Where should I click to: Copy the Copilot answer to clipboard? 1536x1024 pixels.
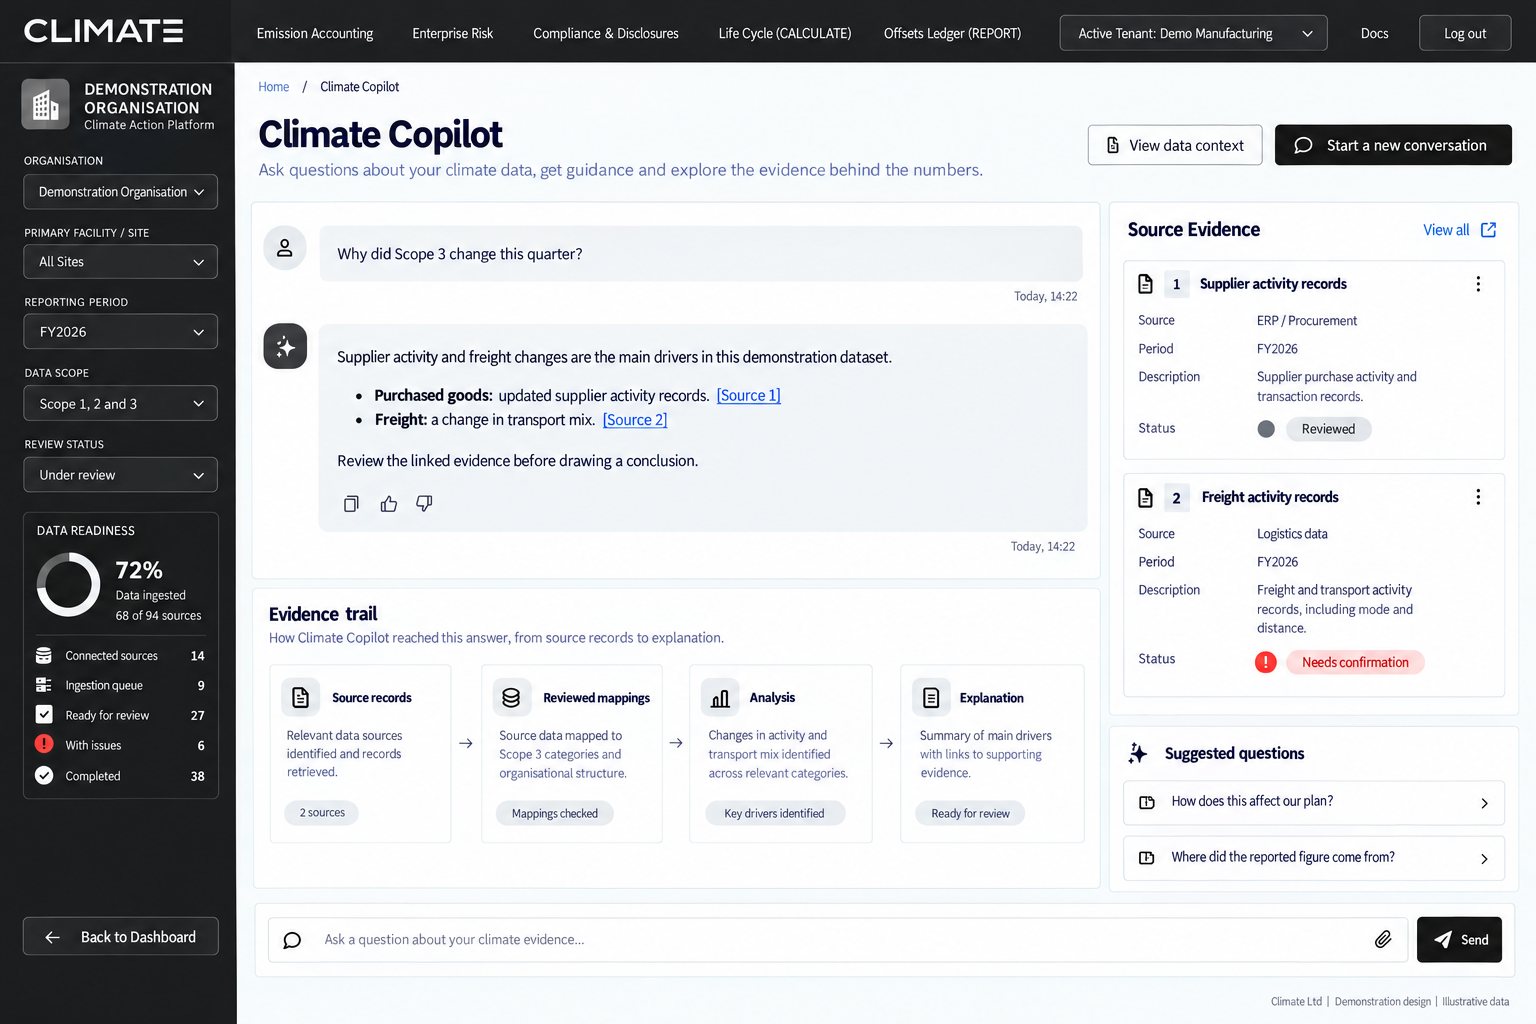(x=351, y=504)
